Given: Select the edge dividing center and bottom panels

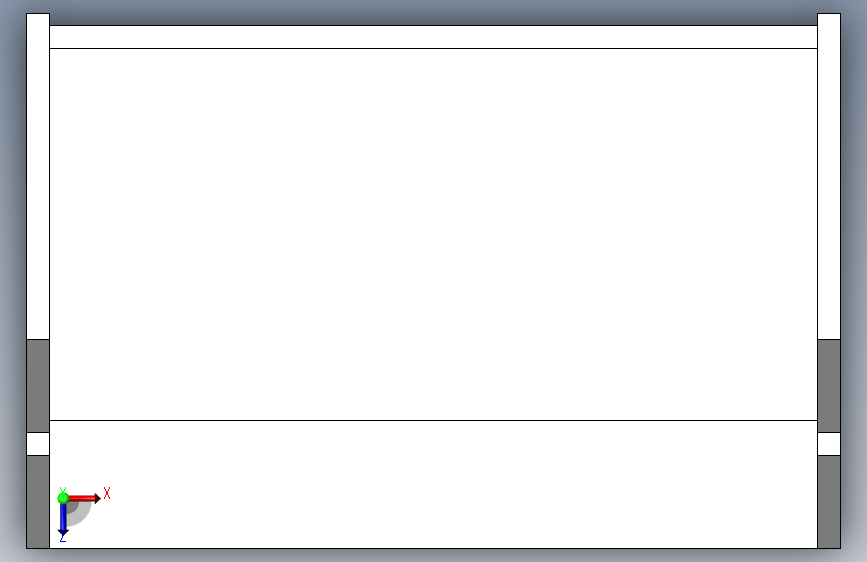Looking at the screenshot, I should tap(434, 420).
